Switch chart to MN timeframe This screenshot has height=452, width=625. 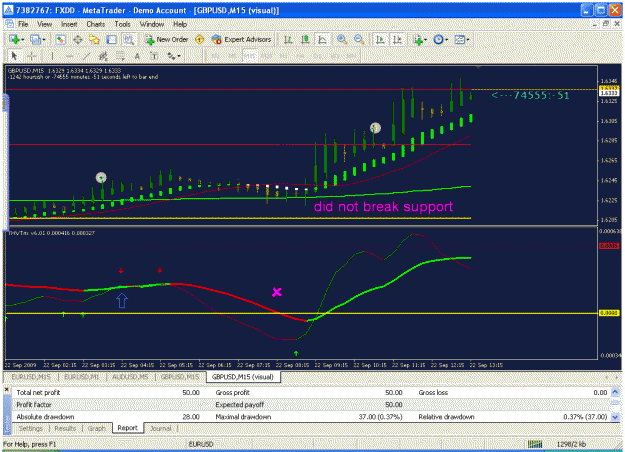(x=351, y=56)
